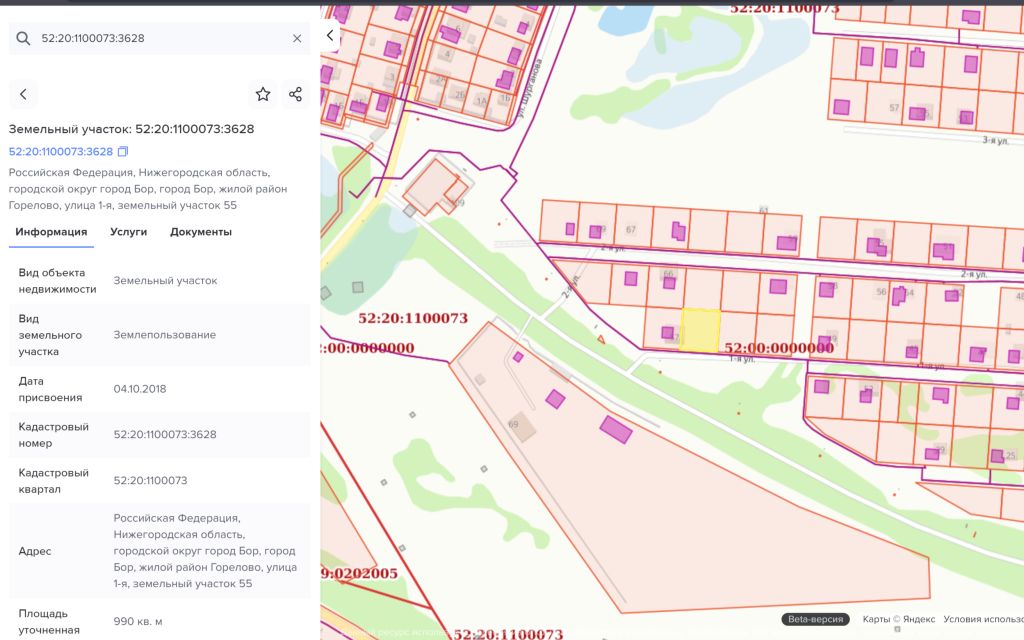1024x640 pixels.
Task: Click the Beta-версия badge
Action: (x=815, y=619)
